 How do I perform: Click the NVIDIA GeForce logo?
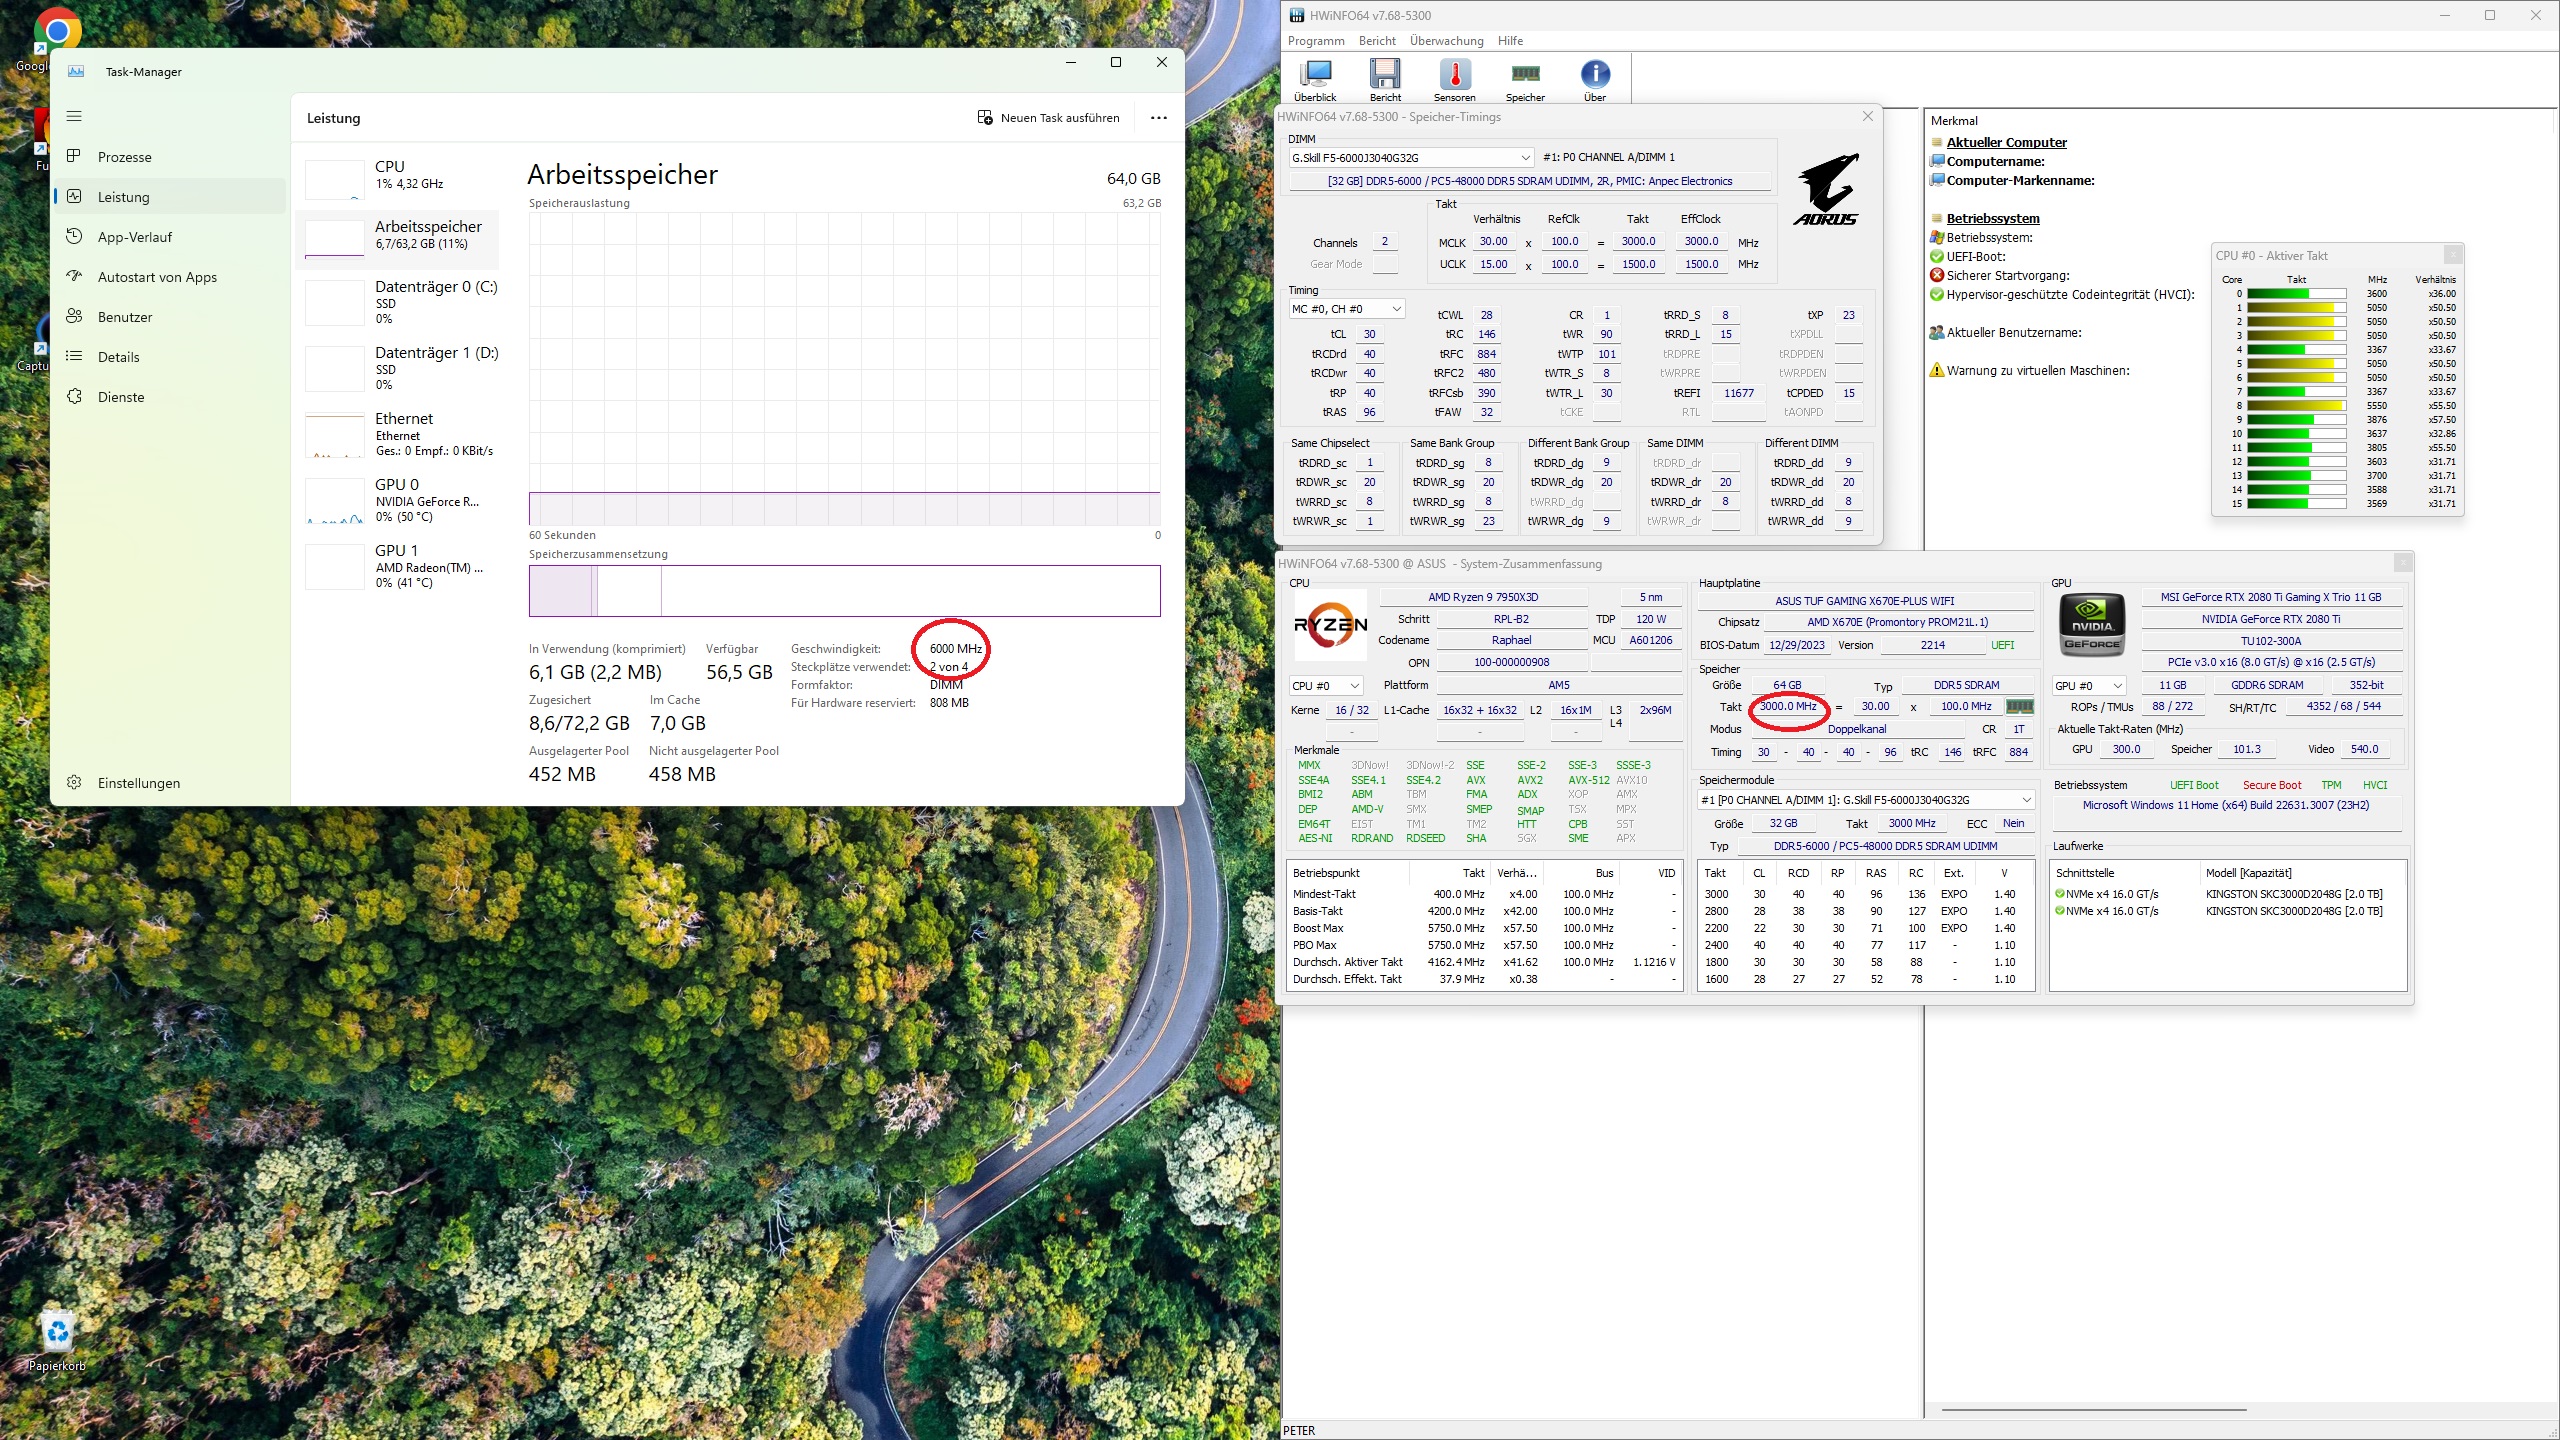click(x=2092, y=625)
